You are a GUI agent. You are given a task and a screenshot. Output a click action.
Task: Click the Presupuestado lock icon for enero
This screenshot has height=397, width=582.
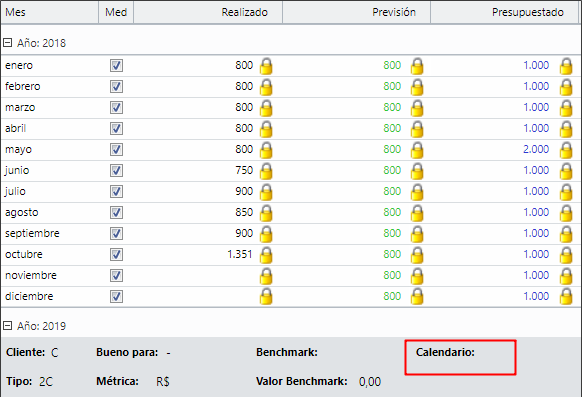(566, 66)
